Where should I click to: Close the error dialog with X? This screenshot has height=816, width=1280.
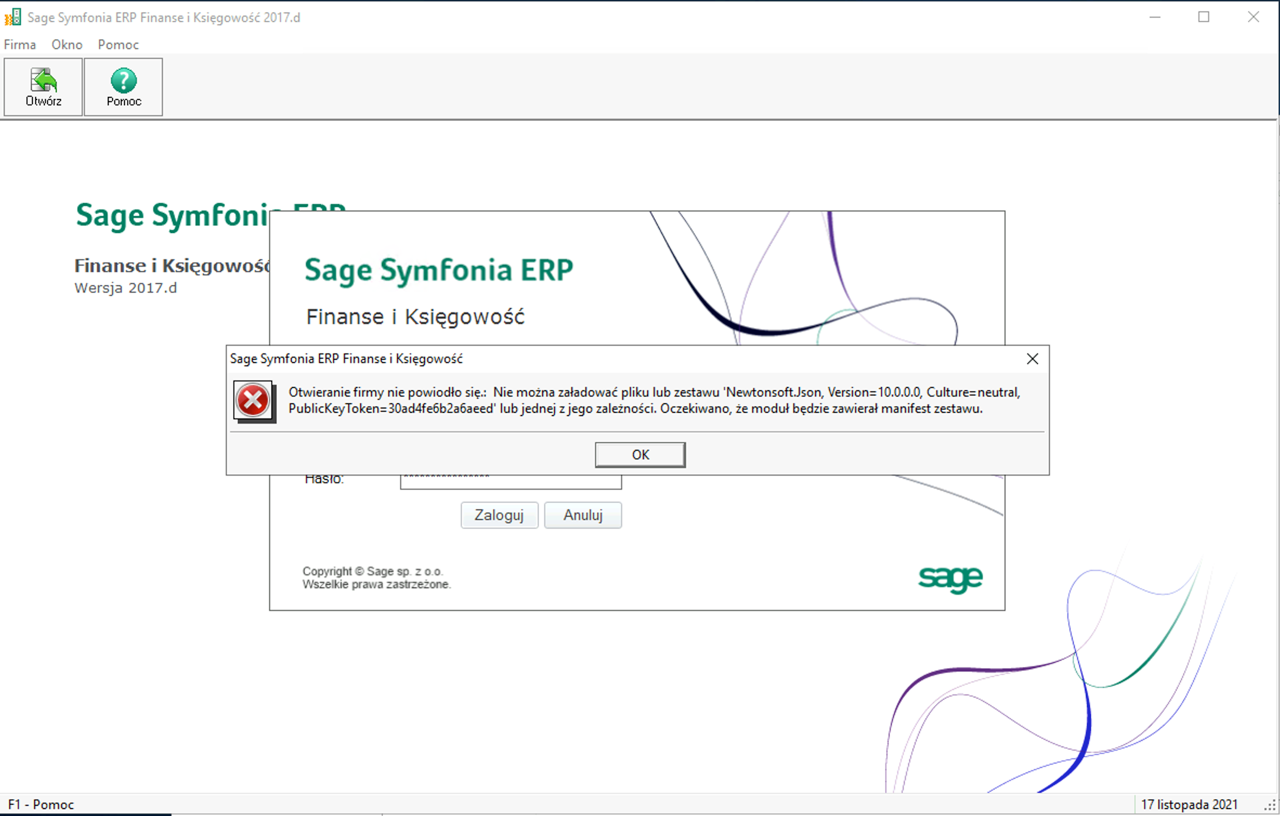click(1033, 358)
